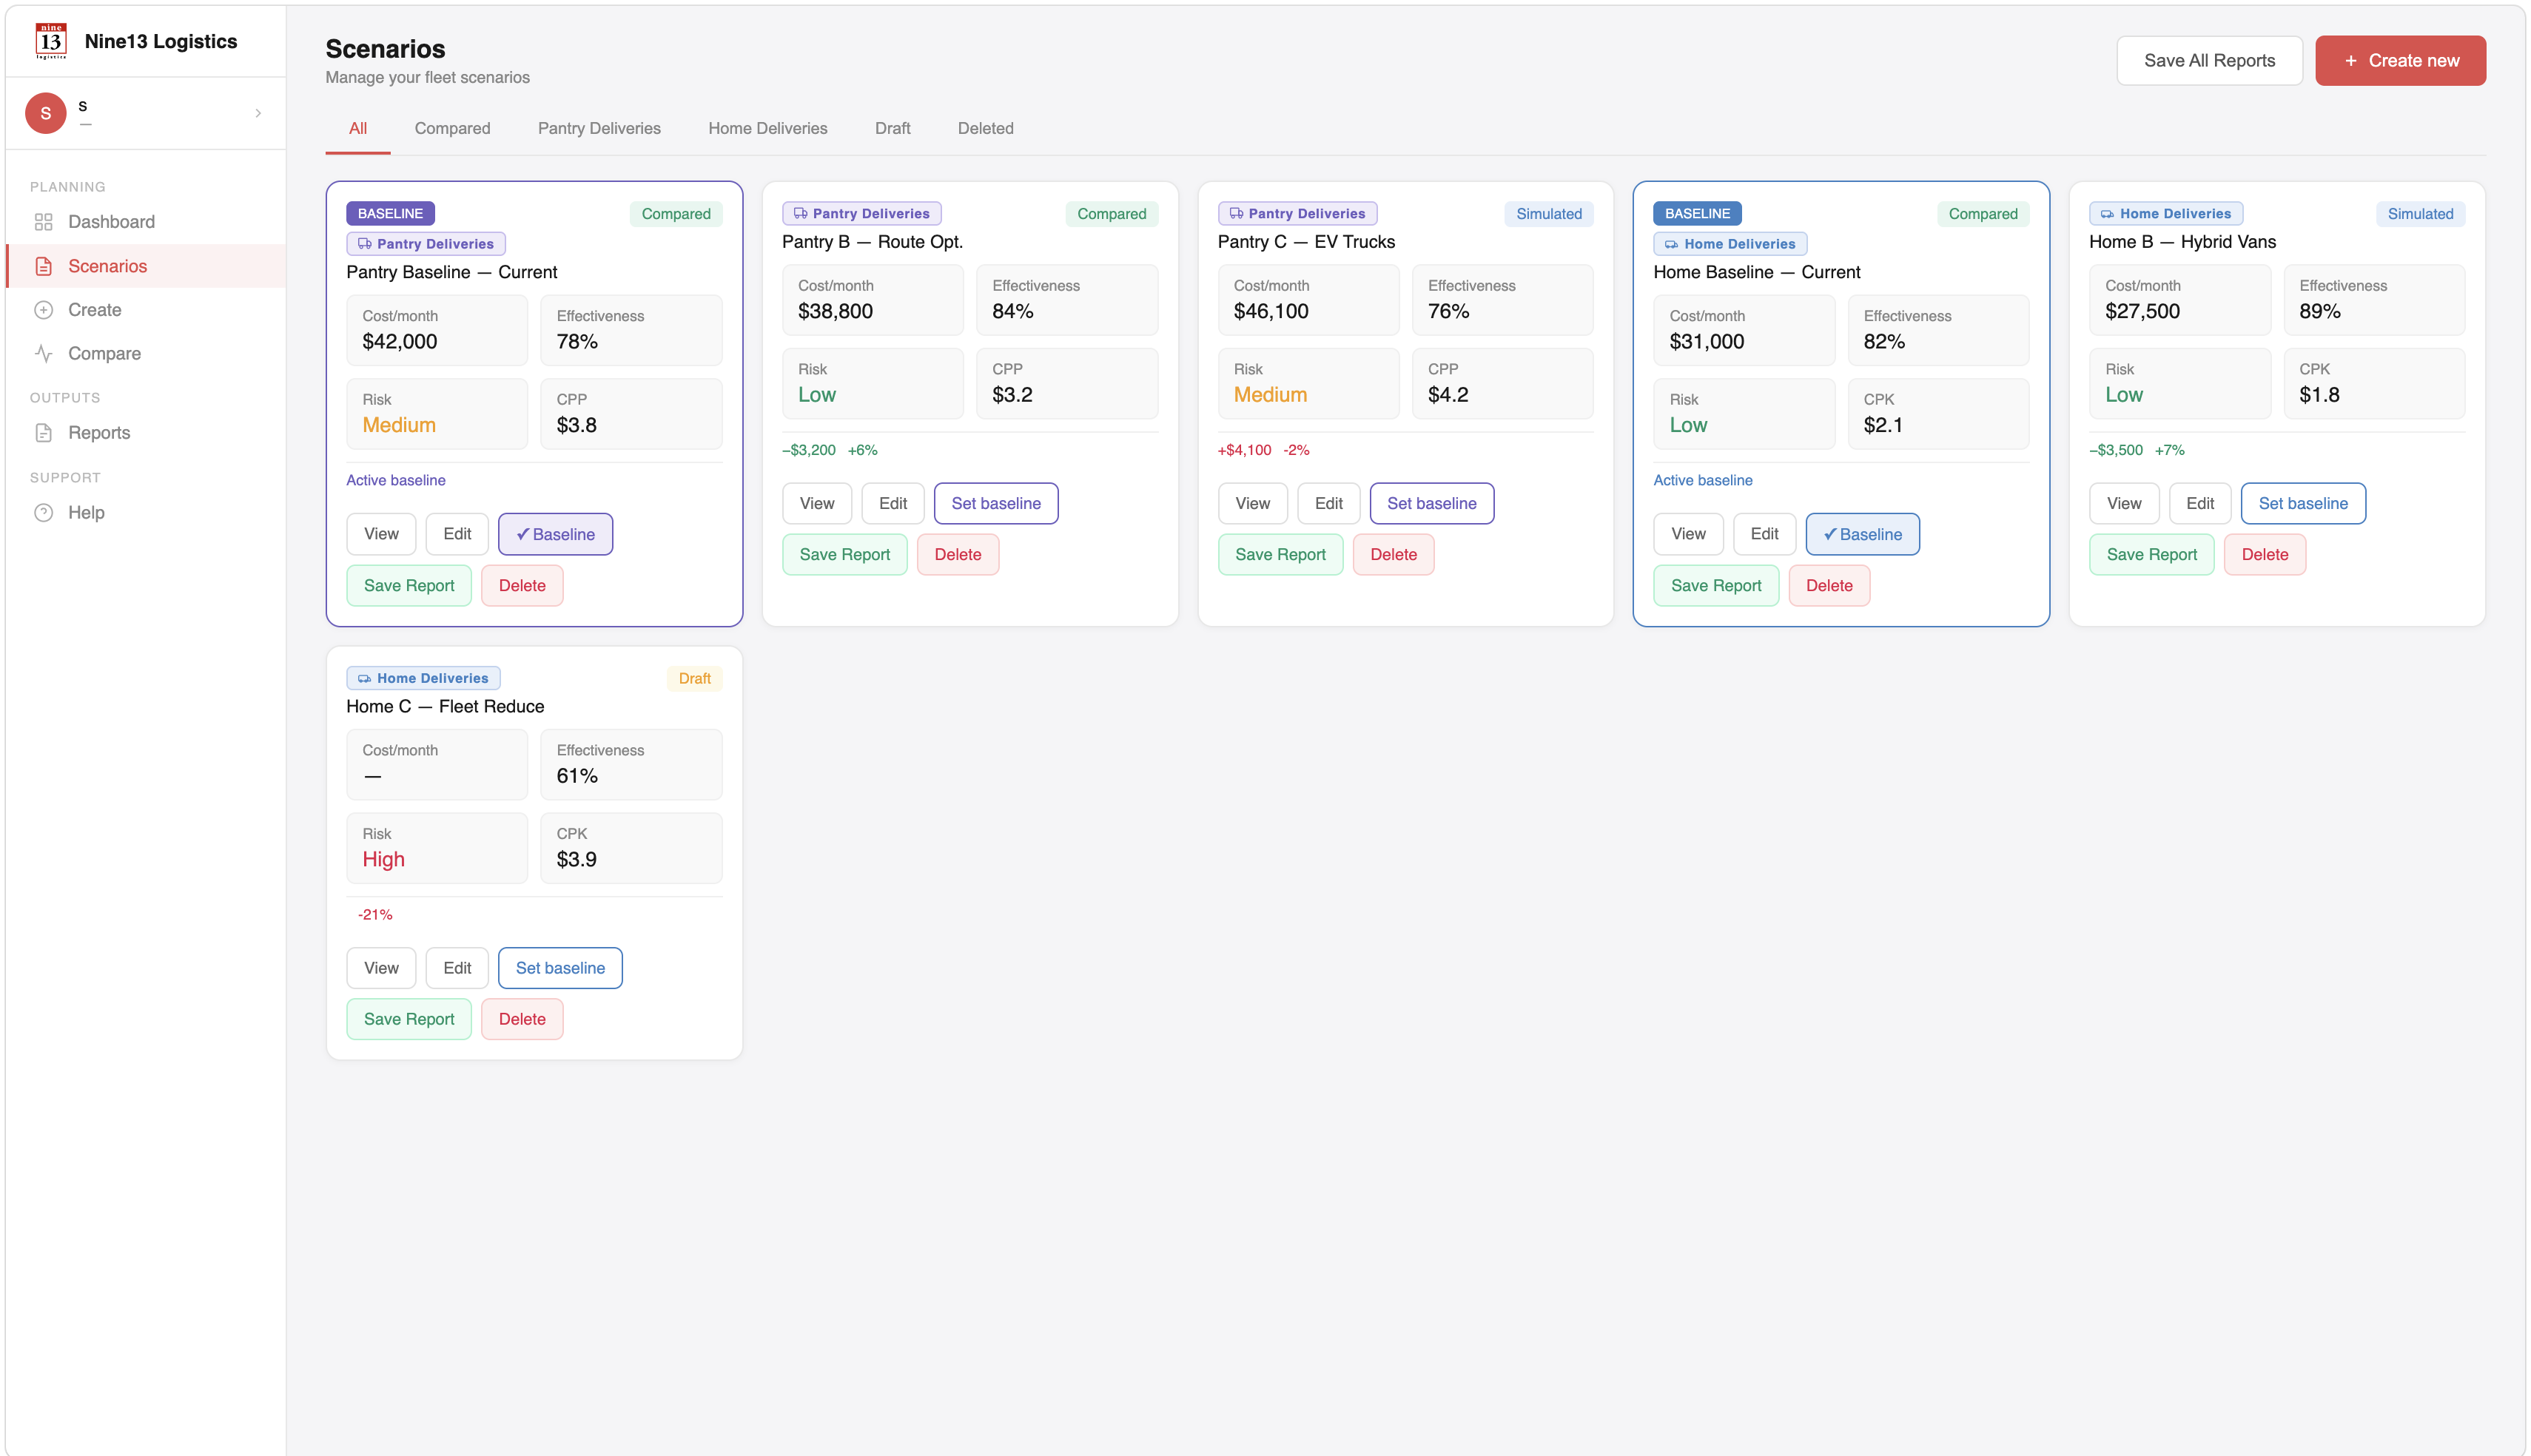This screenshot has width=2531, height=1456.
Task: Expand the user account chevron
Action: (258, 113)
